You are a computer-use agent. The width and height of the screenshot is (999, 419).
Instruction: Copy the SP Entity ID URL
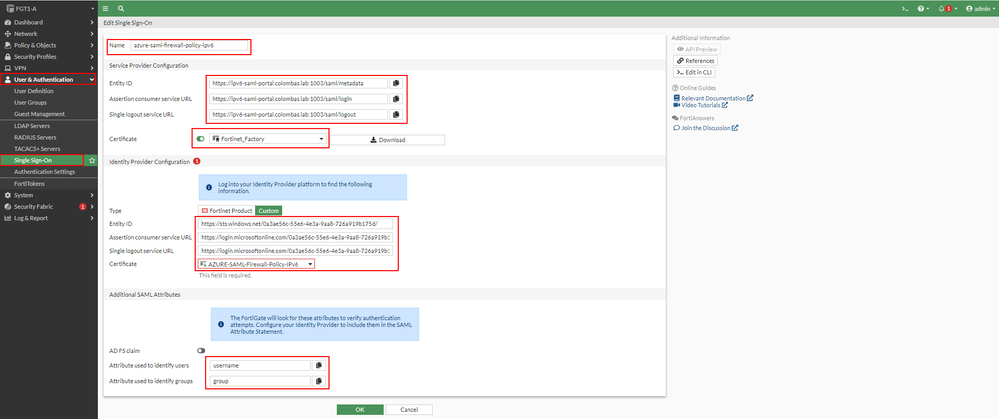[396, 83]
